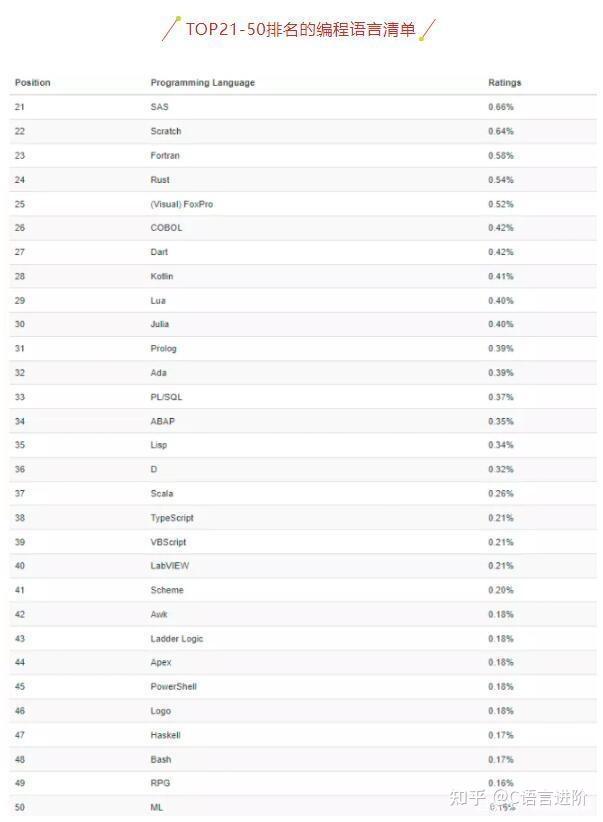Click the PowerShell language name
Screen dimensions: 603x822
[173, 687]
